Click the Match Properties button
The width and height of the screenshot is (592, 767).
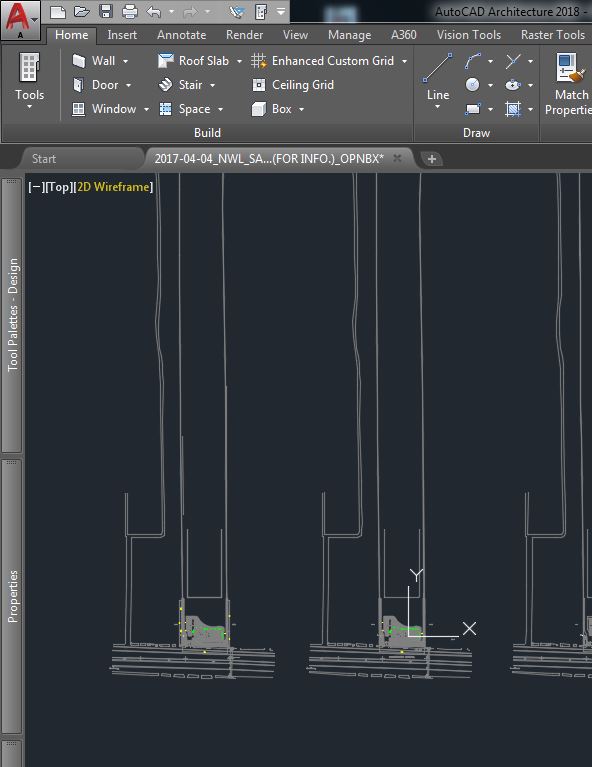pos(570,84)
